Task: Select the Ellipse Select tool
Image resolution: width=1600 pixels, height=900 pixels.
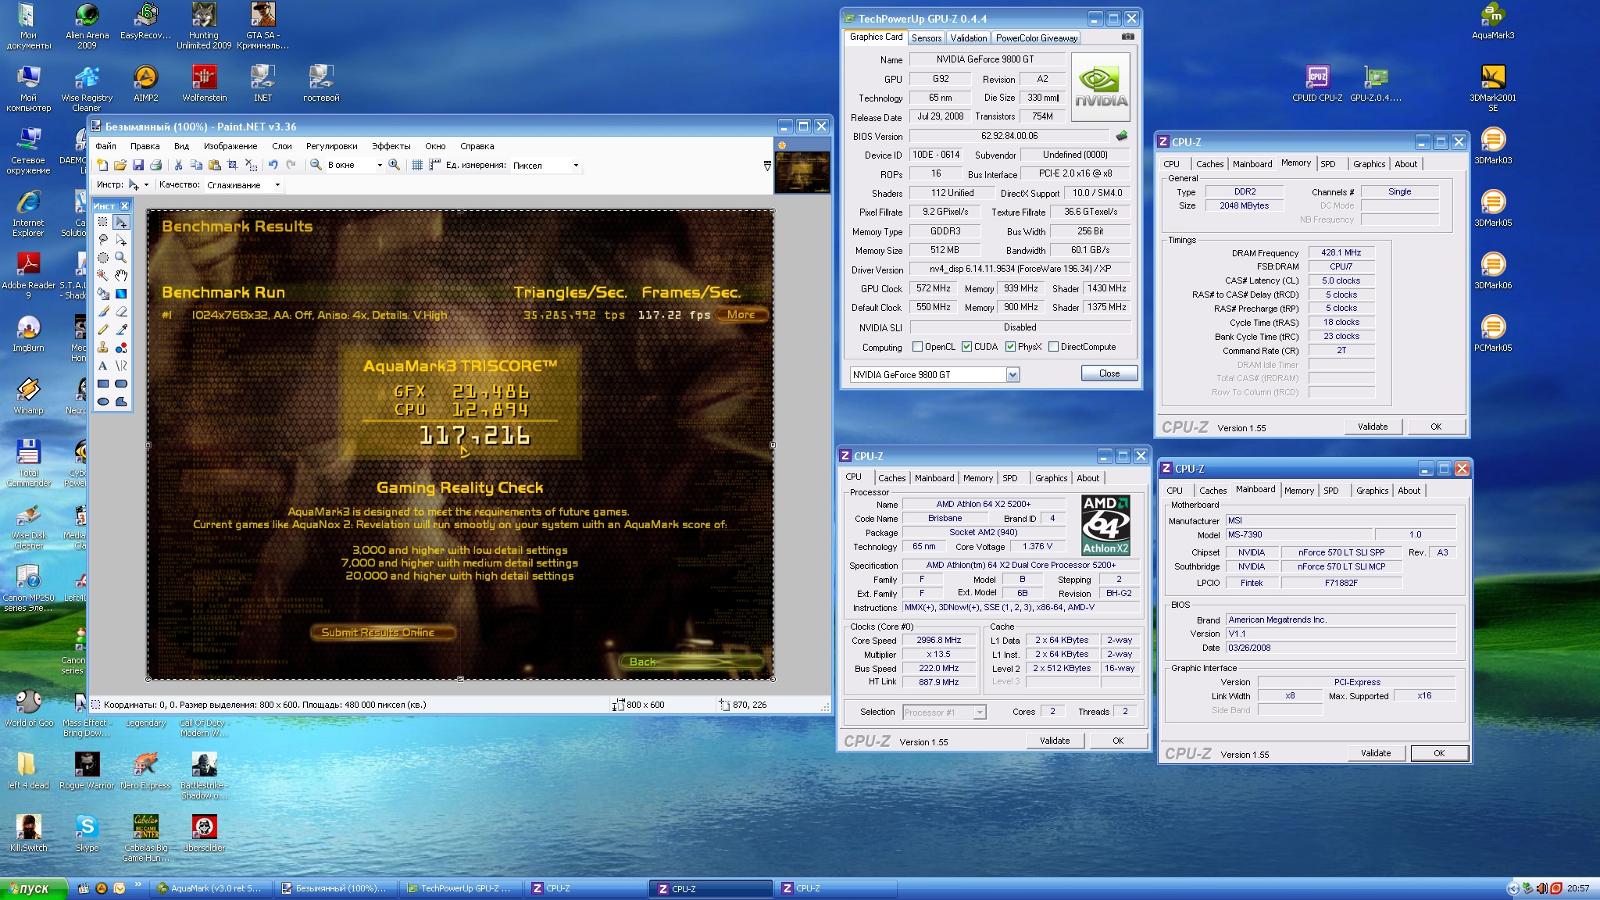Action: click(x=102, y=257)
